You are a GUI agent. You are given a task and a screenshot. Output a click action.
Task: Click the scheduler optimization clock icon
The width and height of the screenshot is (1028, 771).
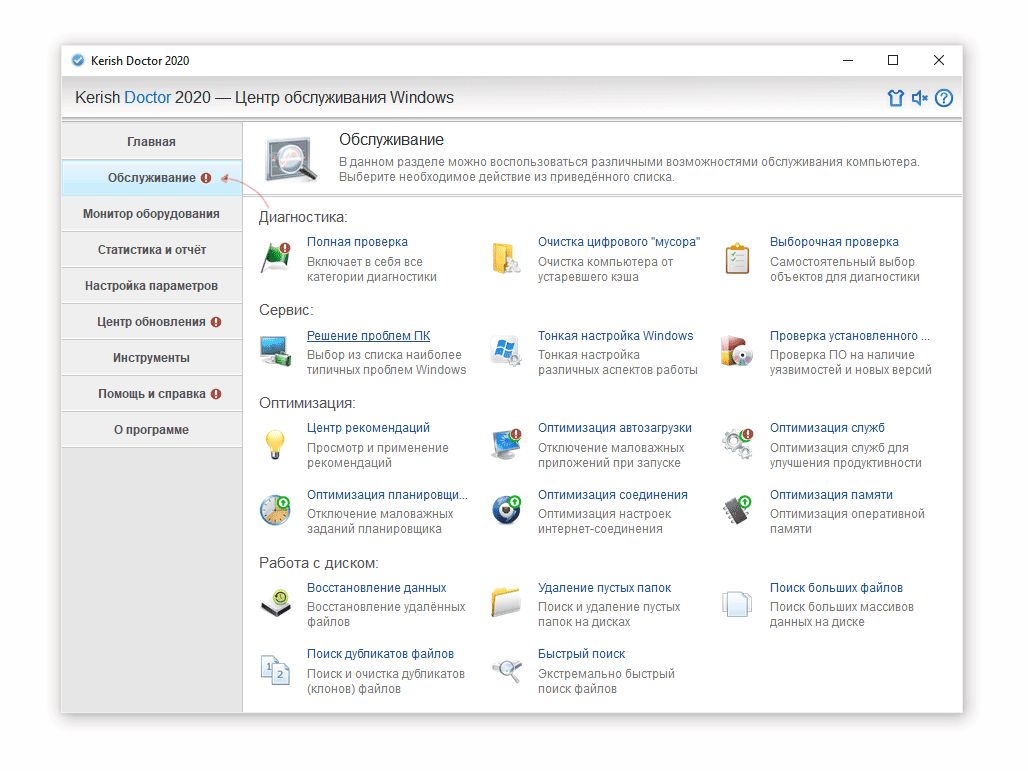276,511
